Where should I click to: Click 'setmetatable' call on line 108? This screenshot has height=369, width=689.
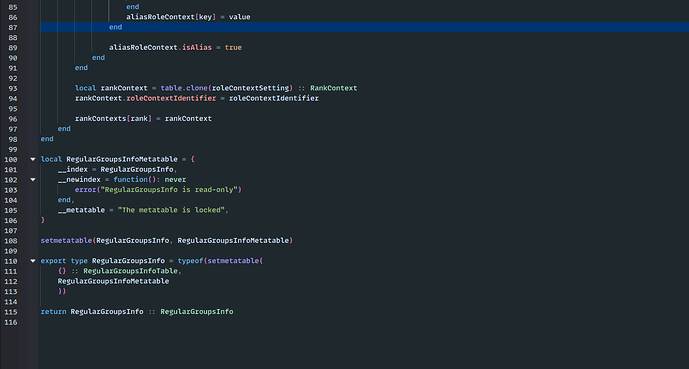click(x=66, y=241)
